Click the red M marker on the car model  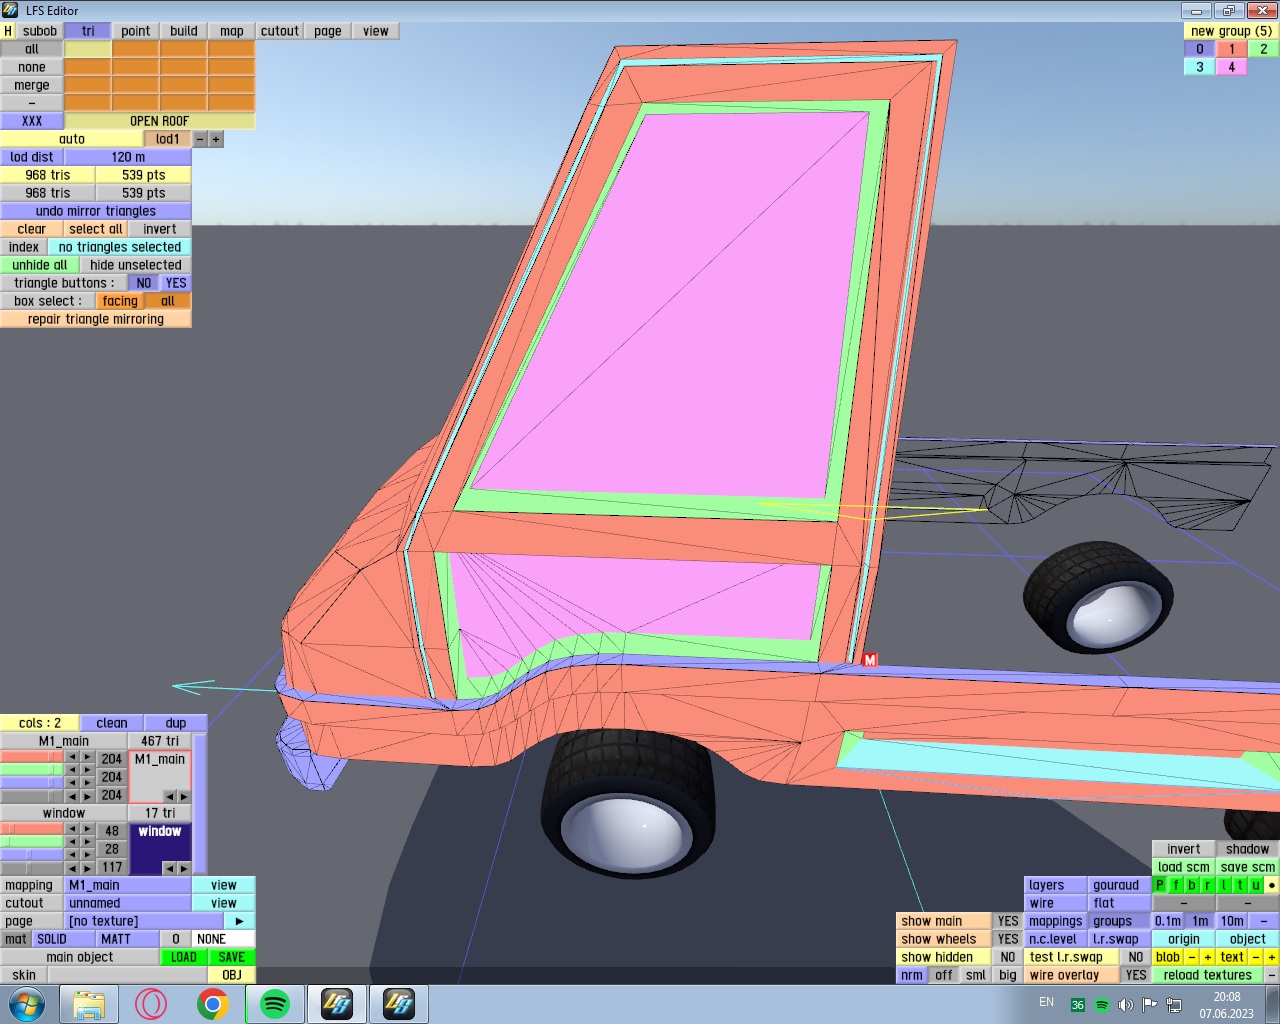[x=870, y=660]
